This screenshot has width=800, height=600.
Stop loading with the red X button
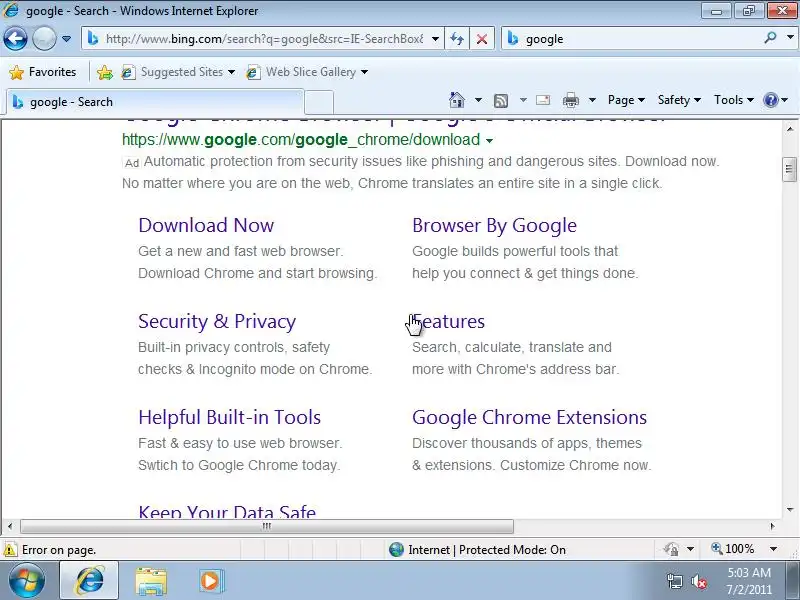482,39
